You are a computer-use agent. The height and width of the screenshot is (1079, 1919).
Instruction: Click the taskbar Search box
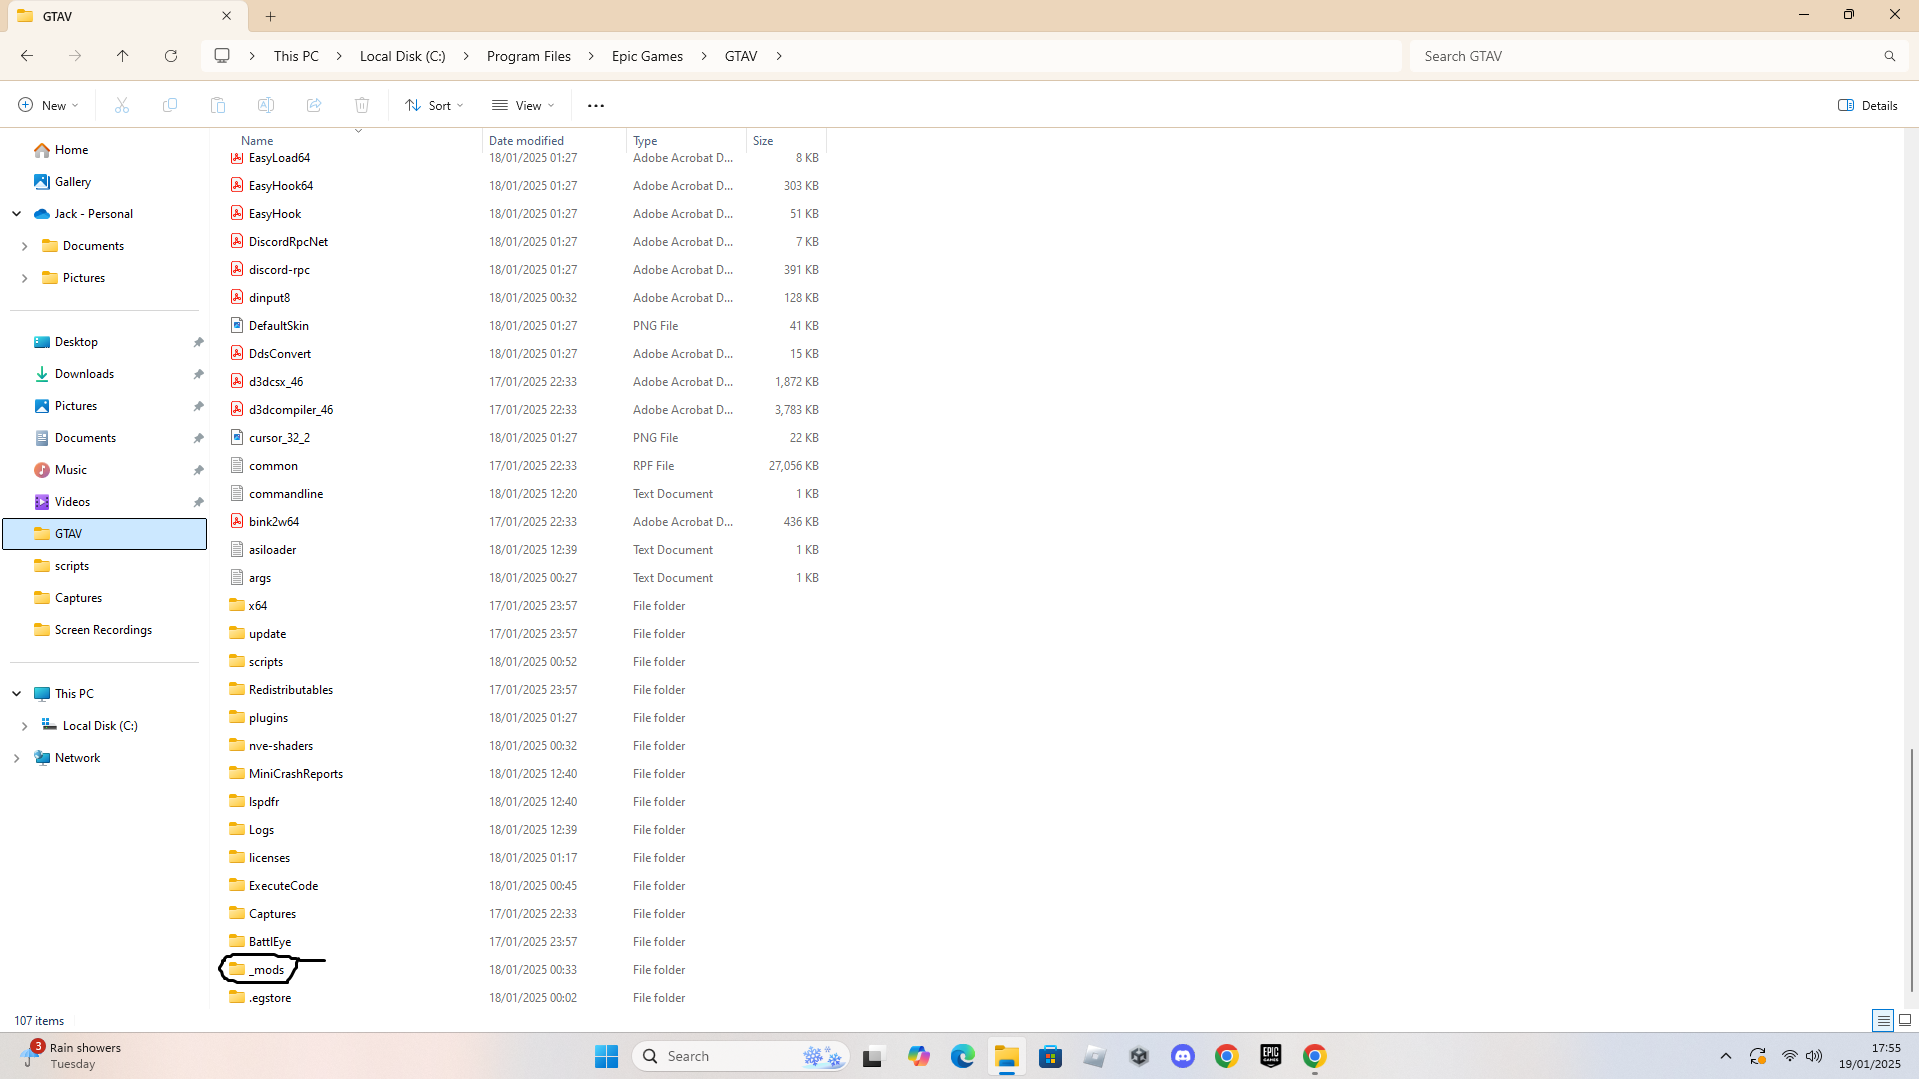click(741, 1056)
